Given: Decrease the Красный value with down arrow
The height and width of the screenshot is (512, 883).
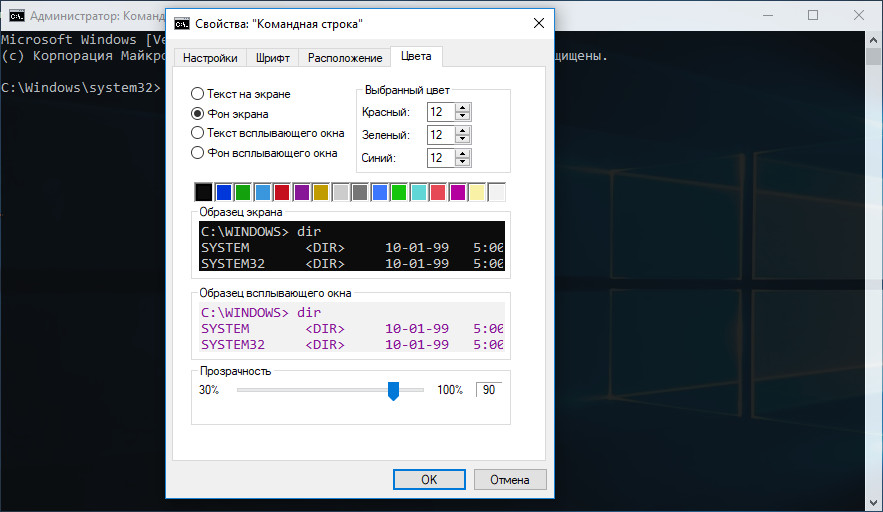Looking at the screenshot, I should click(463, 115).
